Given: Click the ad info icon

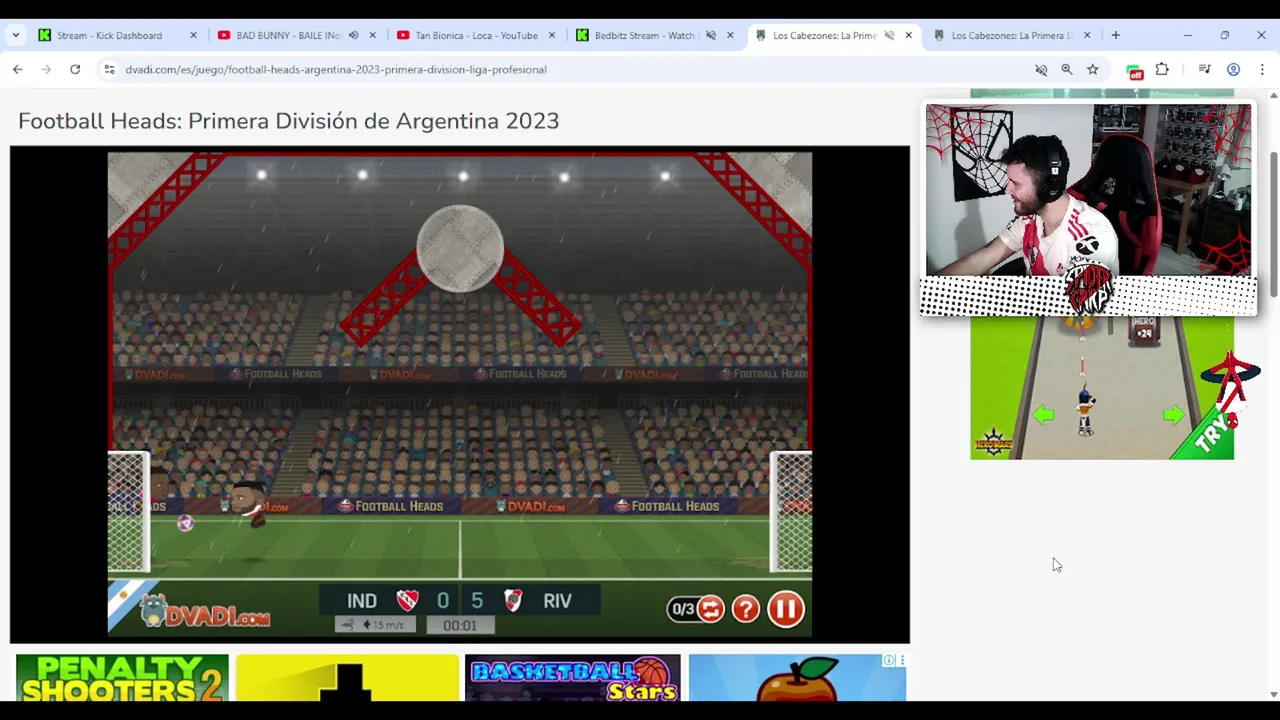Looking at the screenshot, I should pyautogui.click(x=889, y=660).
